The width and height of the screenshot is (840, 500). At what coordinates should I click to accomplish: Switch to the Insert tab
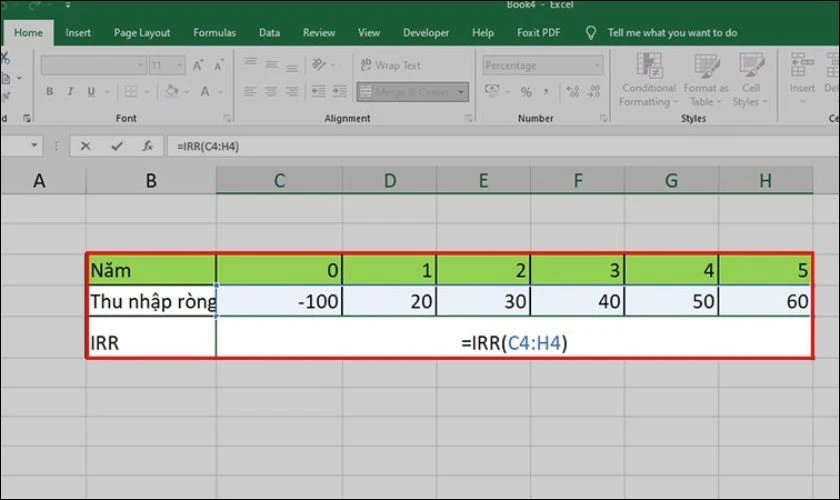click(x=78, y=33)
